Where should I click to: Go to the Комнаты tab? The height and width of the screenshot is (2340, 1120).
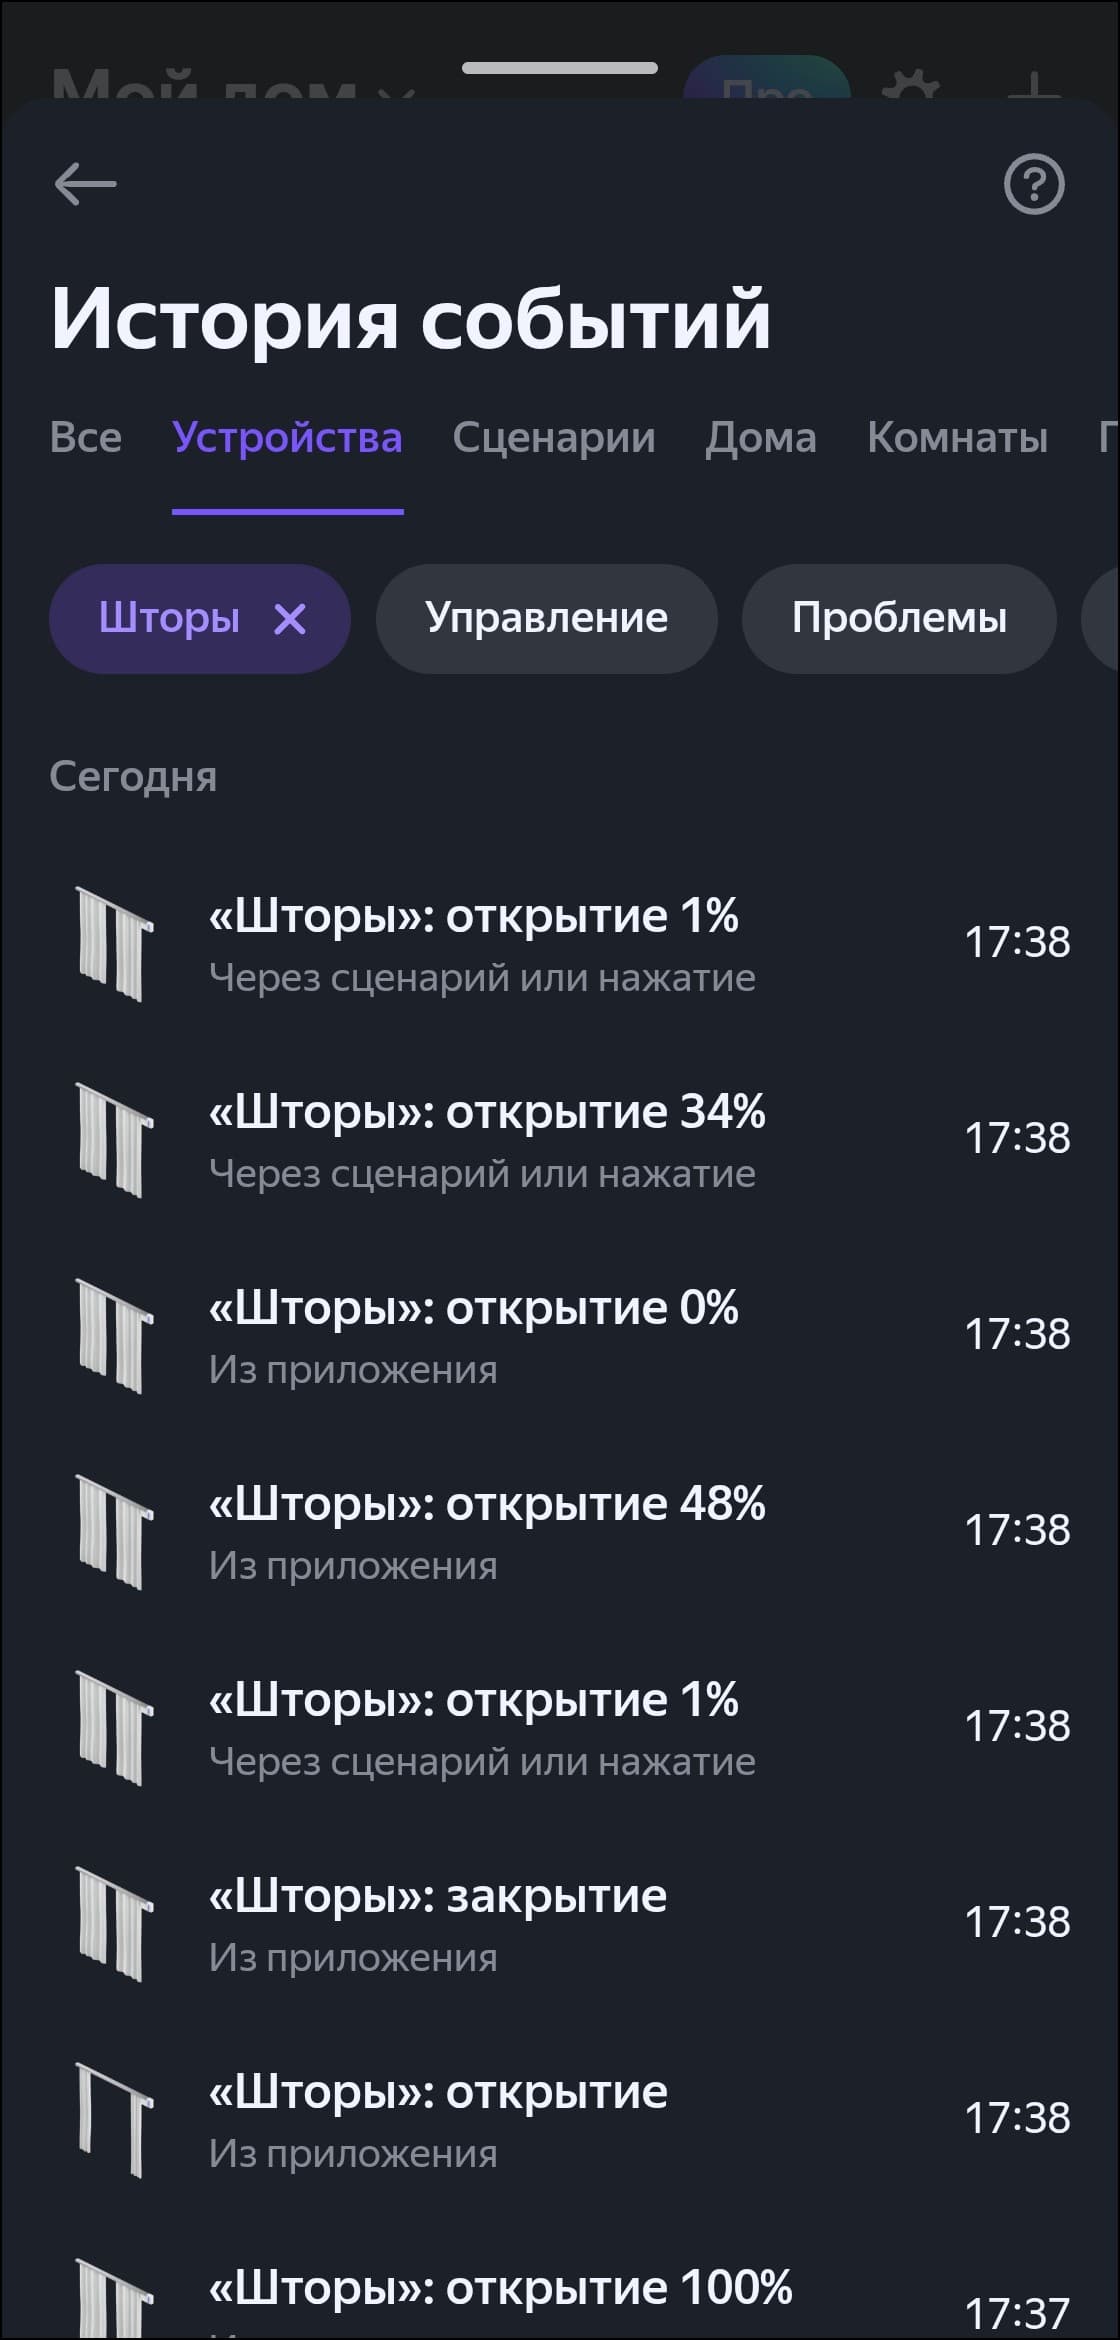pyautogui.click(x=957, y=438)
